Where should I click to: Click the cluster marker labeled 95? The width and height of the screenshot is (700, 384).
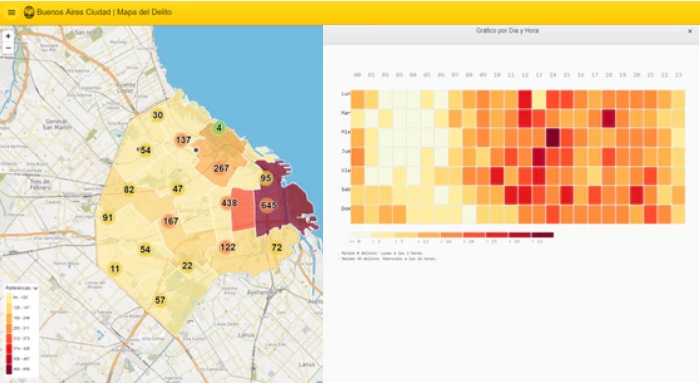point(266,178)
